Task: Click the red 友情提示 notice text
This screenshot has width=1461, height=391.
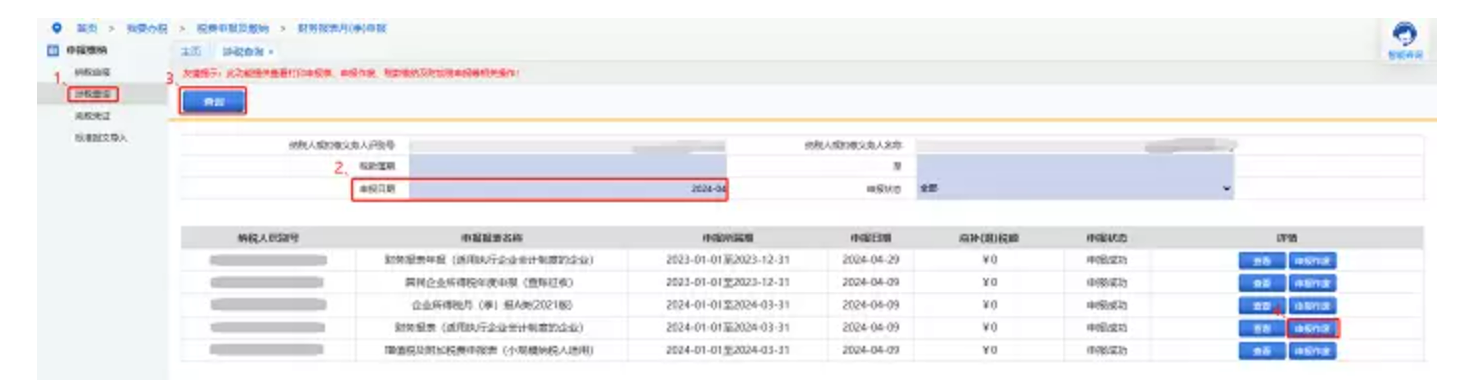Action: tap(351, 74)
